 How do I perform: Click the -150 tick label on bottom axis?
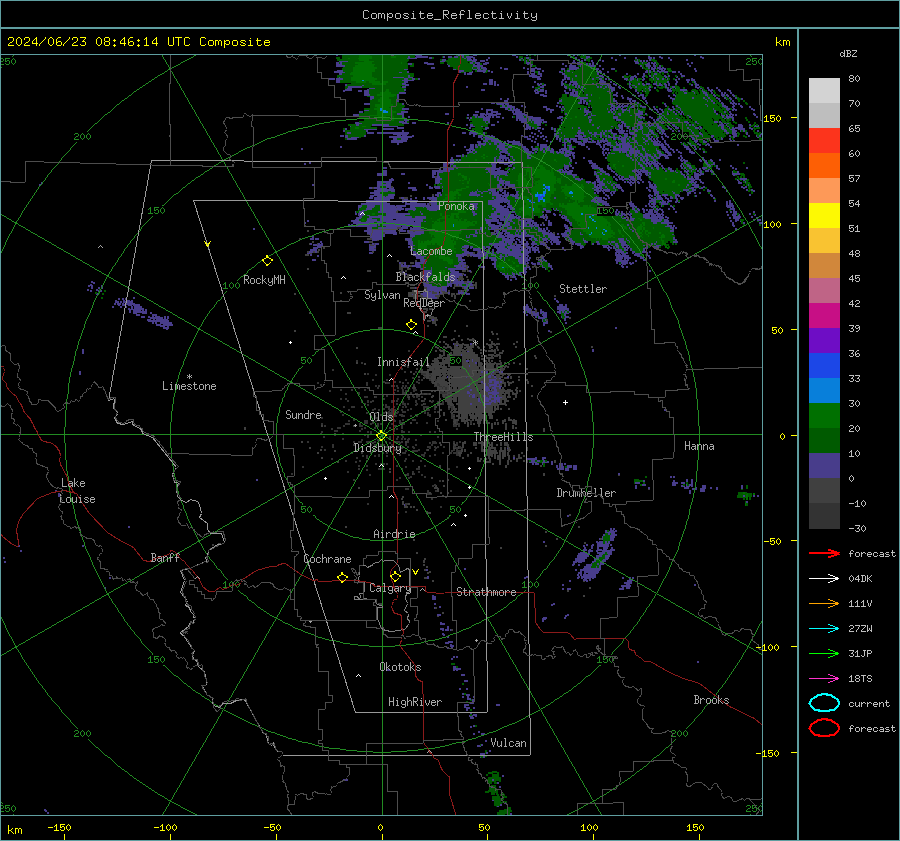(59, 827)
